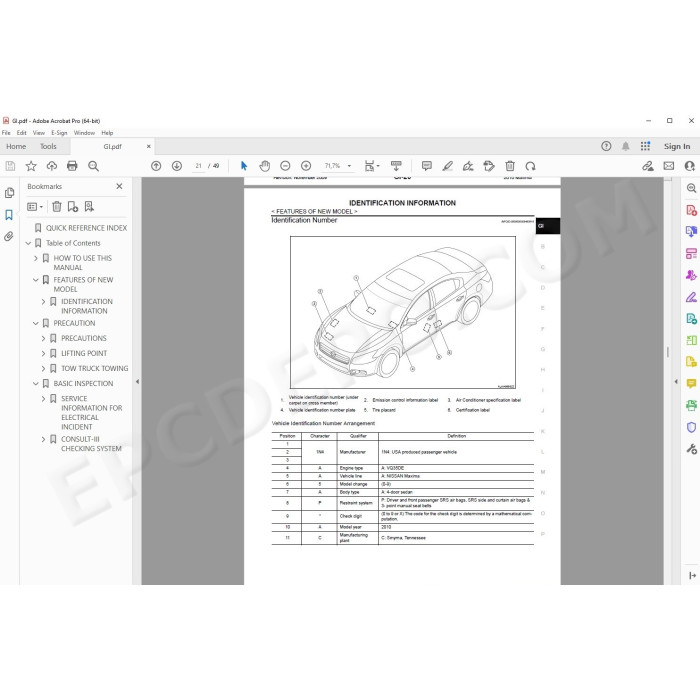Select the Hand pan tool
The width and height of the screenshot is (700, 700).
265,166
